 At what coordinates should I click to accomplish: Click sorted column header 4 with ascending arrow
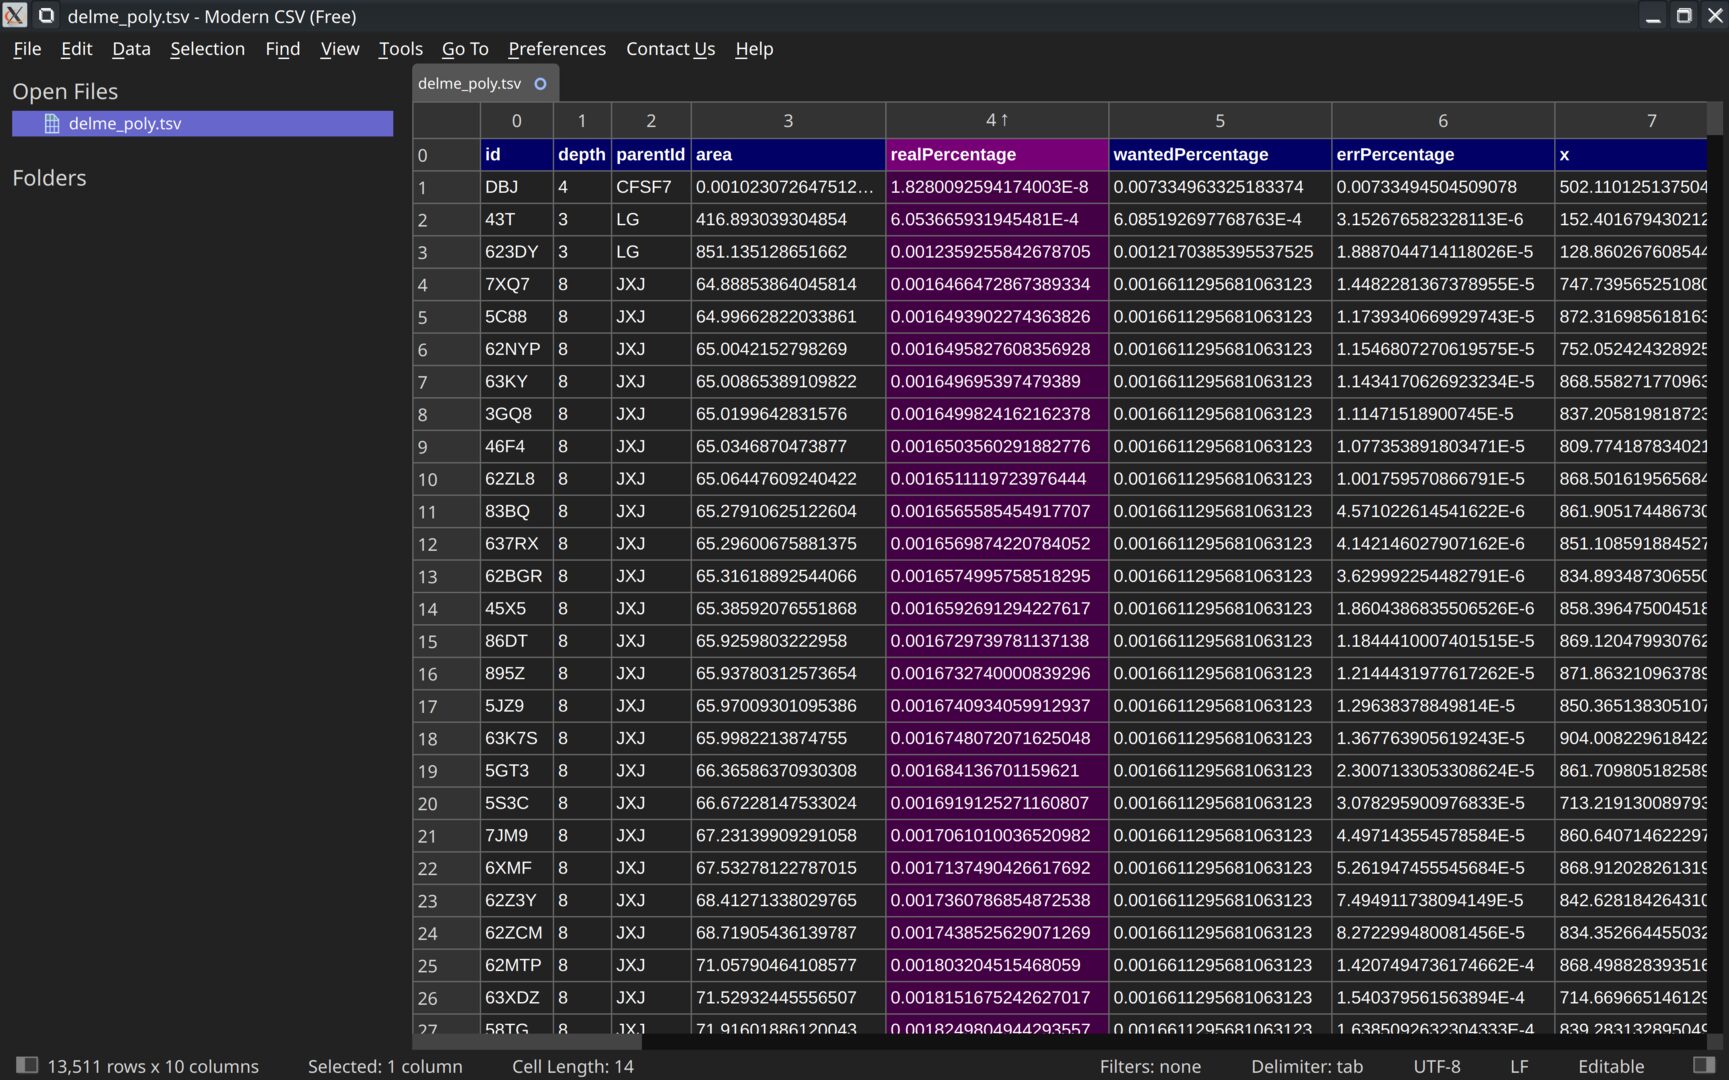[997, 121]
